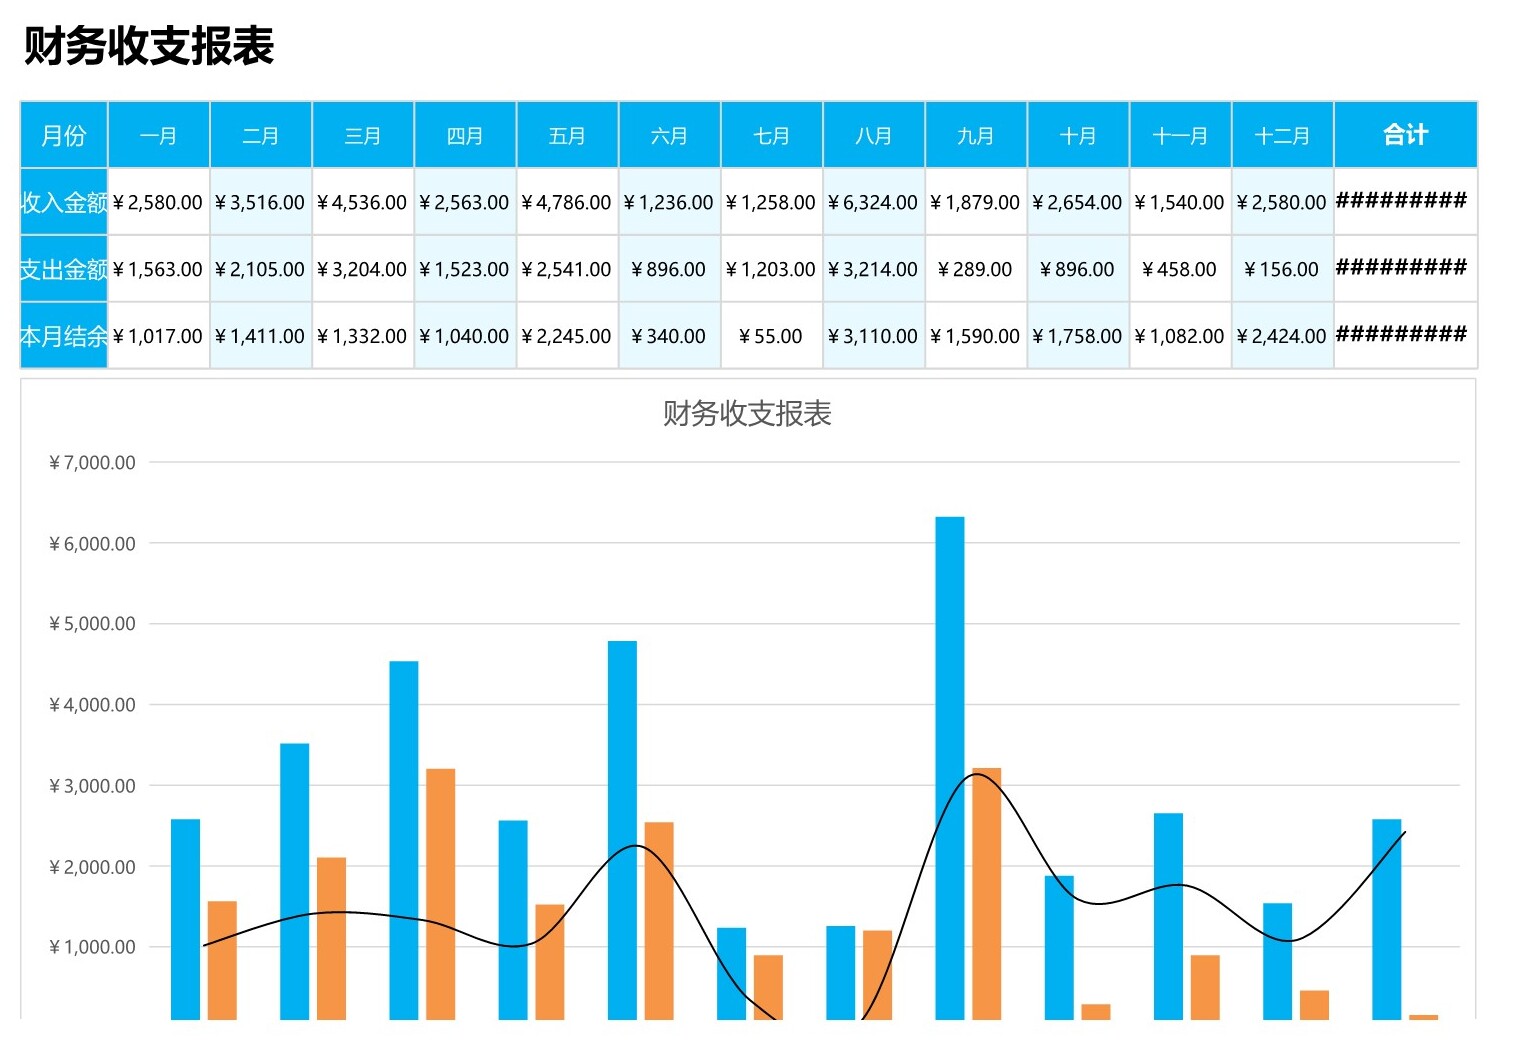Viewport: 1514px width, 1053px height.
Task: Select the blue income bar for May
Action: click(x=622, y=830)
